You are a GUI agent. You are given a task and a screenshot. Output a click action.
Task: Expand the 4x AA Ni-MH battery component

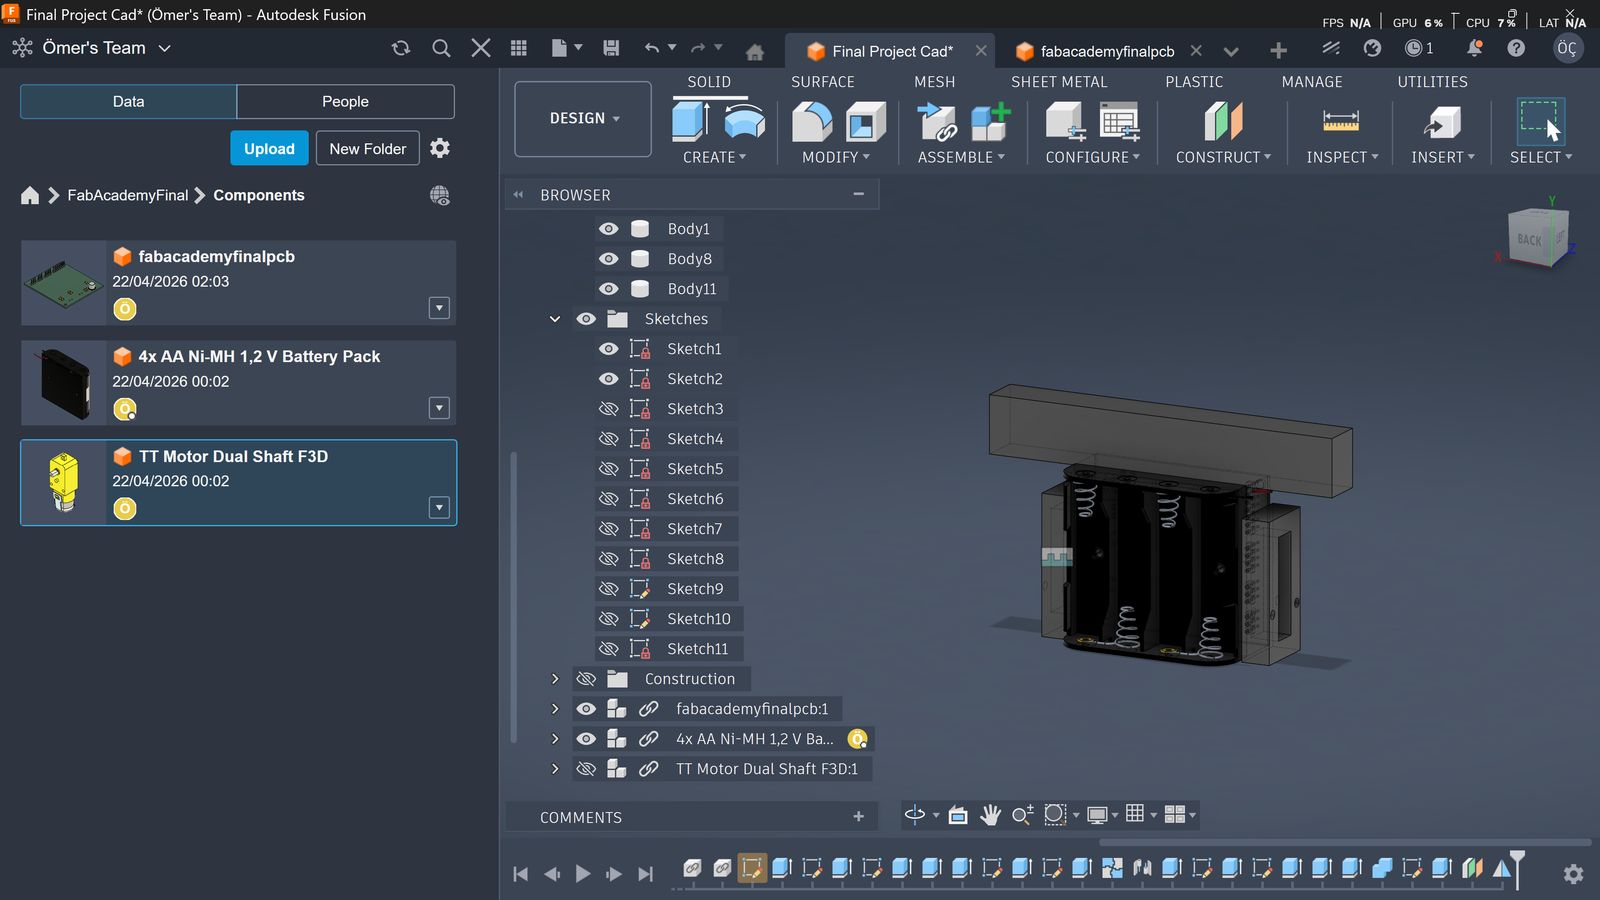555,739
